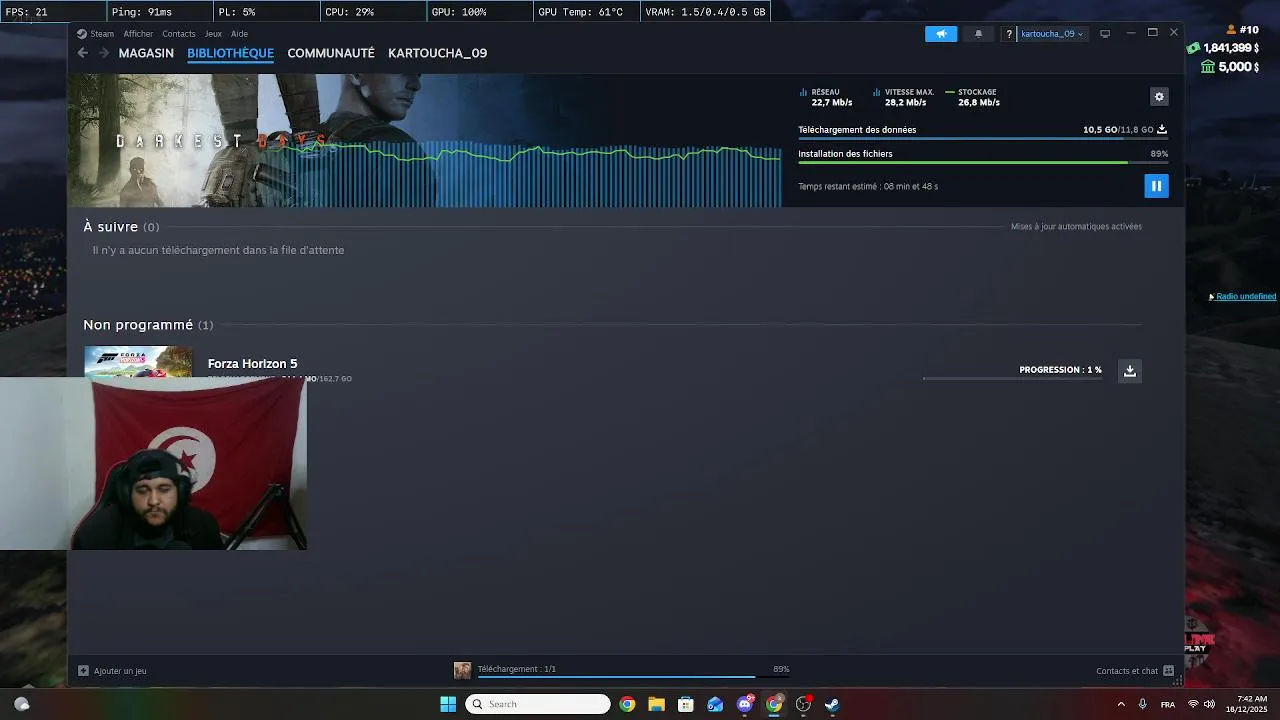Click the game icon in download status

[x=462, y=670]
